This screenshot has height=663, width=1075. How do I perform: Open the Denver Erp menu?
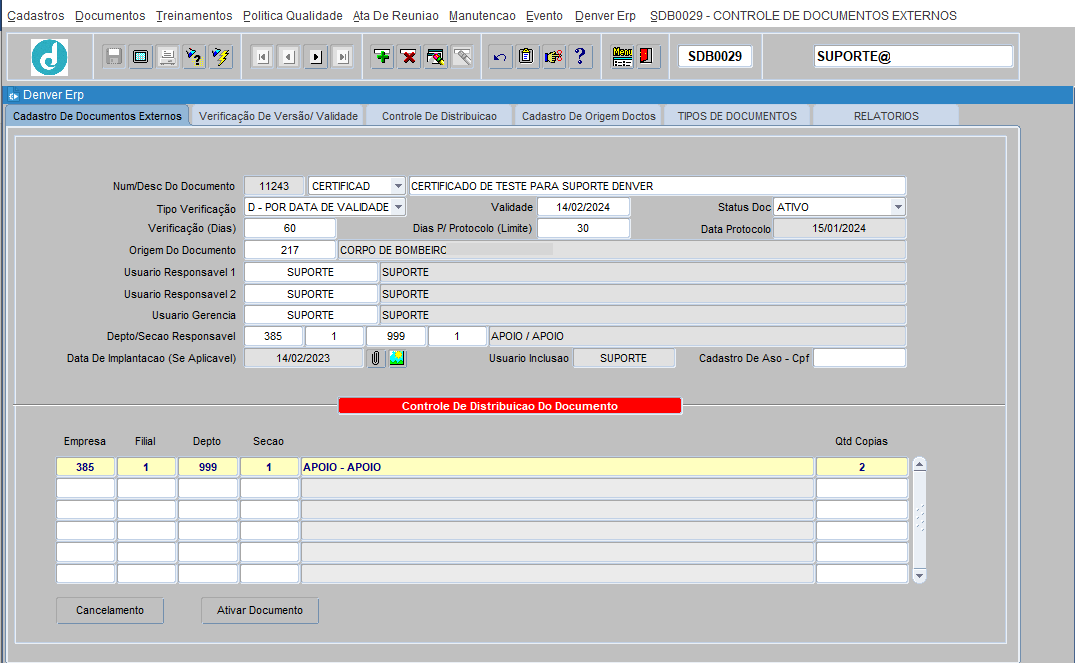point(605,16)
